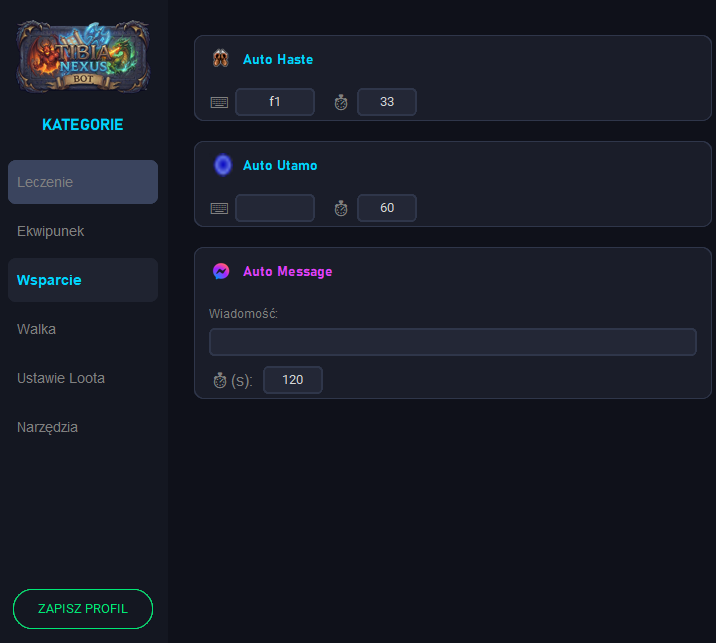The height and width of the screenshot is (643, 716).
Task: Select the Auto Message interval field showing 120
Action: tap(293, 380)
